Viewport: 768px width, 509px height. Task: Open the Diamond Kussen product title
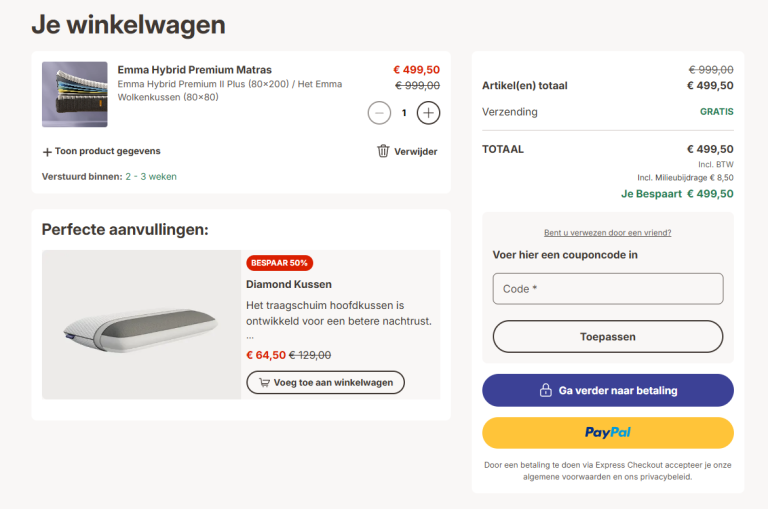(x=289, y=284)
